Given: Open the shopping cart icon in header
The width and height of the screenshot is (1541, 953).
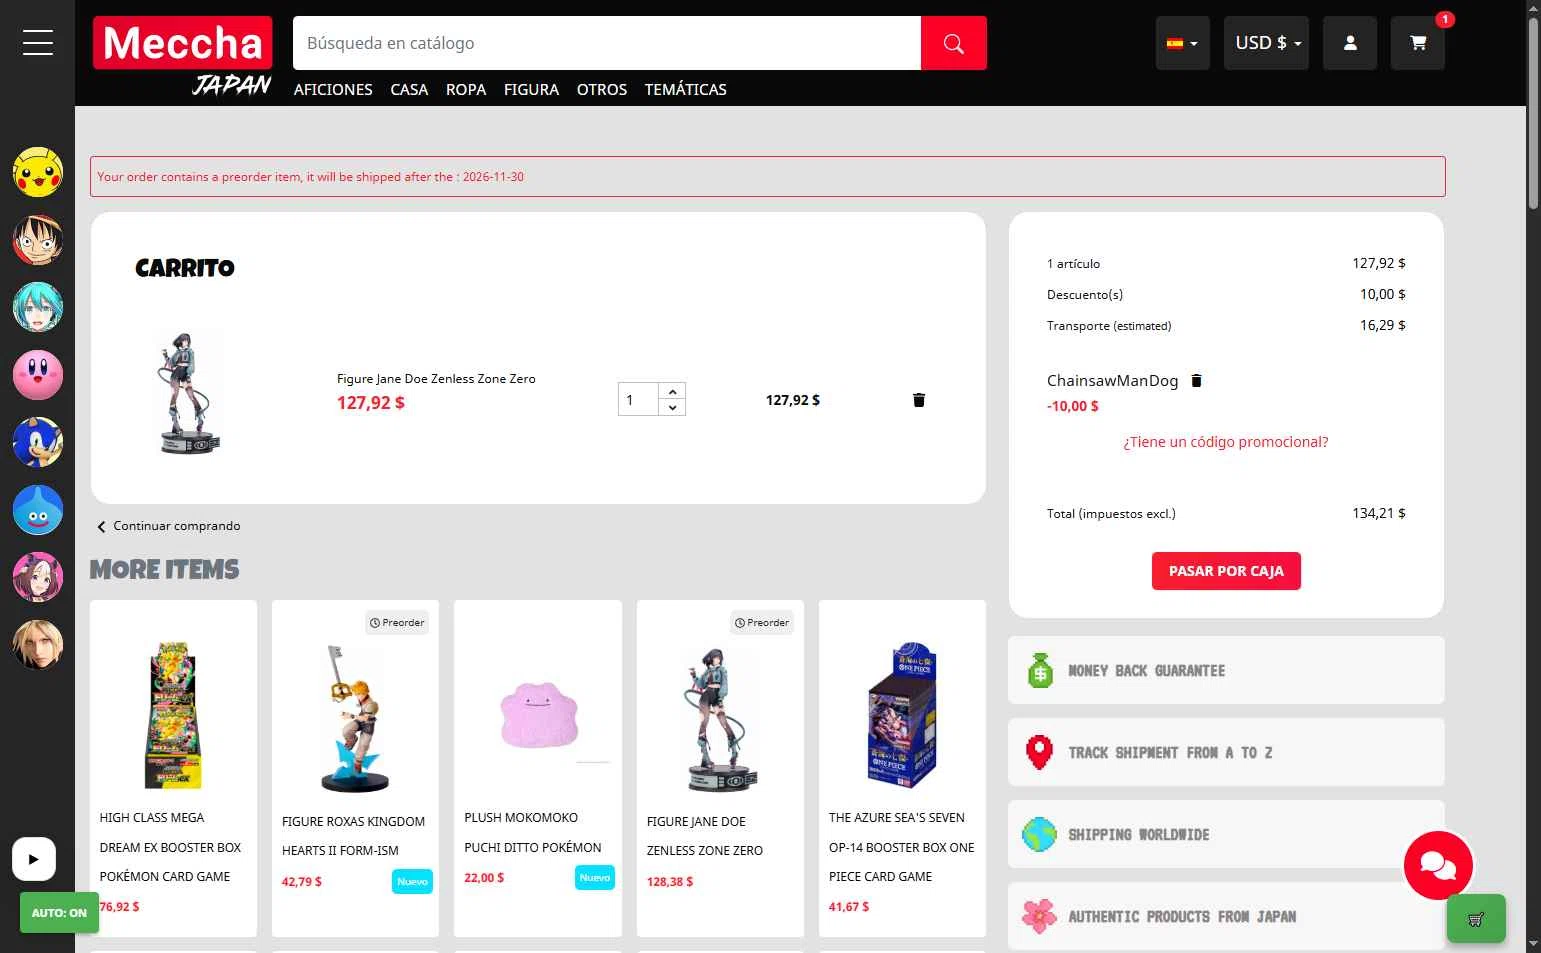Looking at the screenshot, I should (1418, 43).
